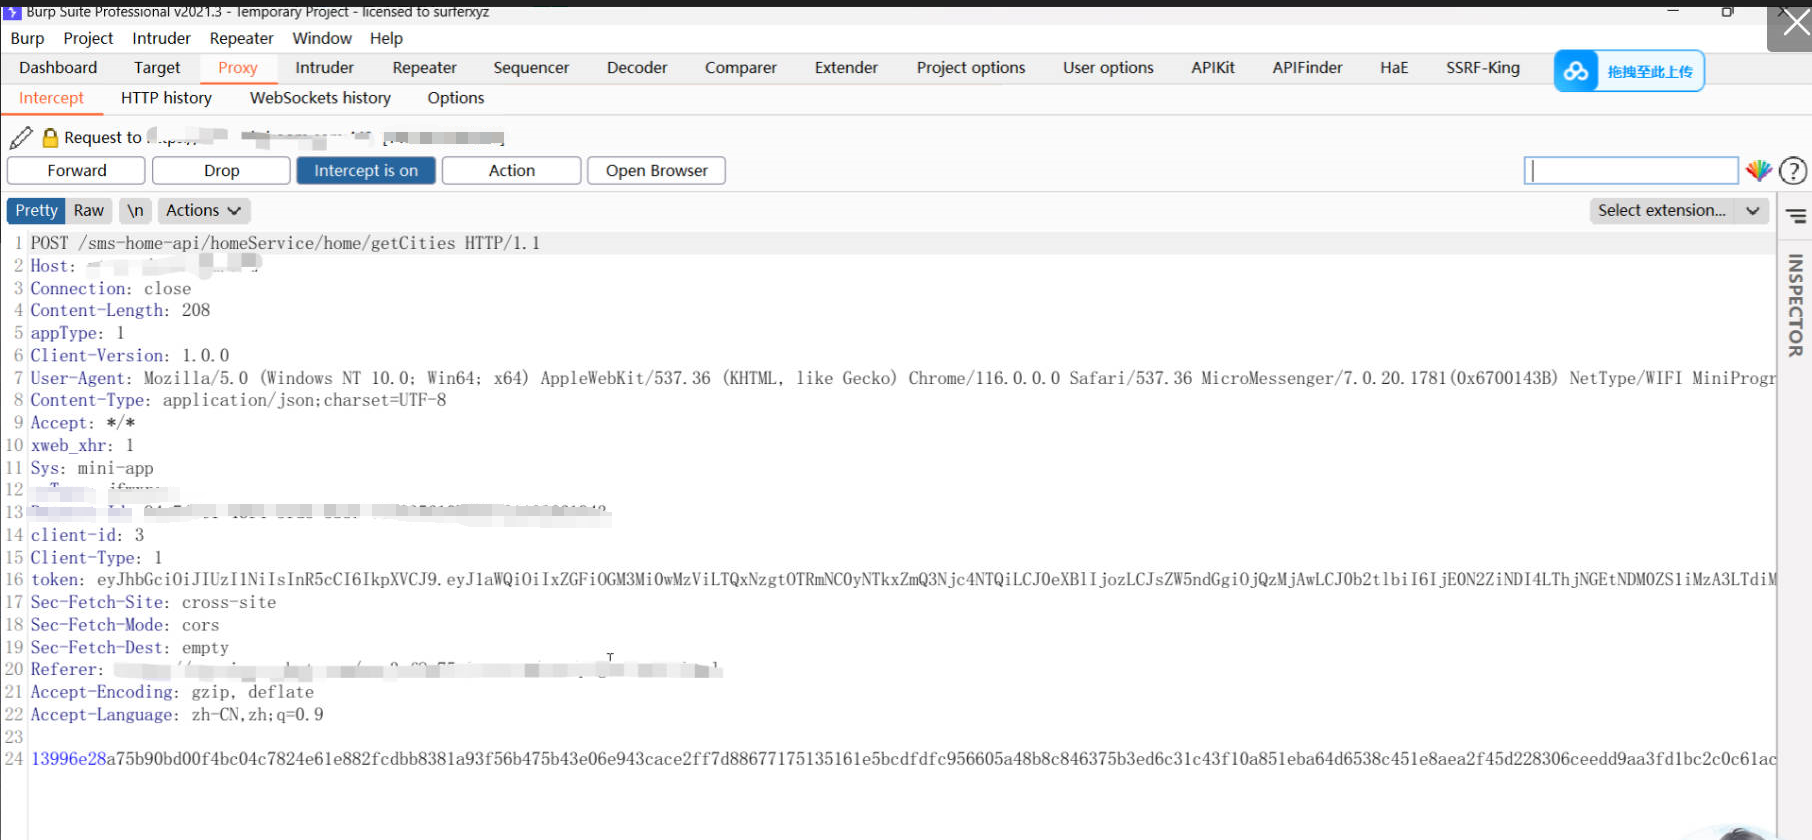Switch to HTTP history sub-tab

click(166, 98)
